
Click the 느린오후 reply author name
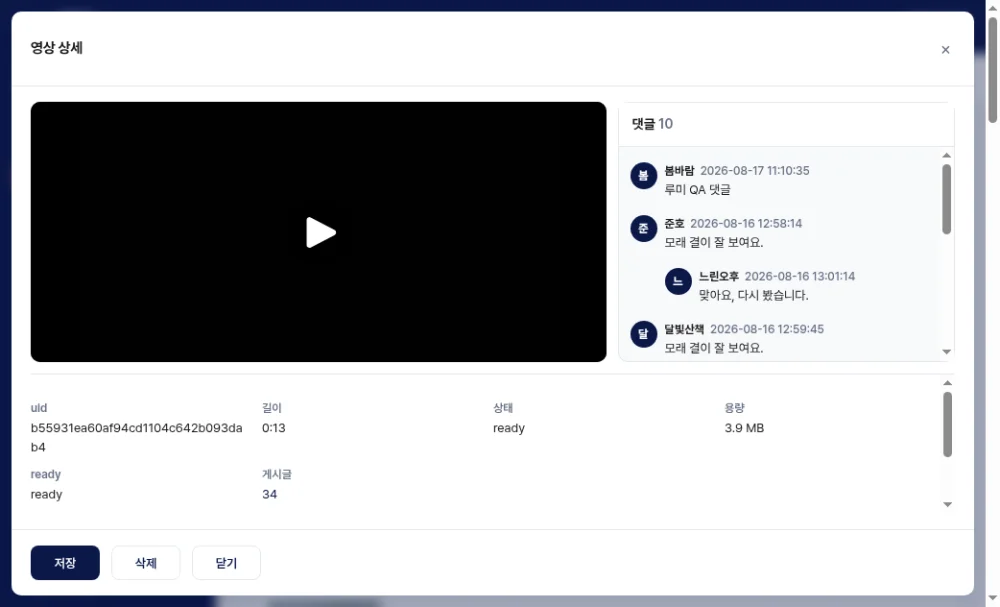coord(718,276)
